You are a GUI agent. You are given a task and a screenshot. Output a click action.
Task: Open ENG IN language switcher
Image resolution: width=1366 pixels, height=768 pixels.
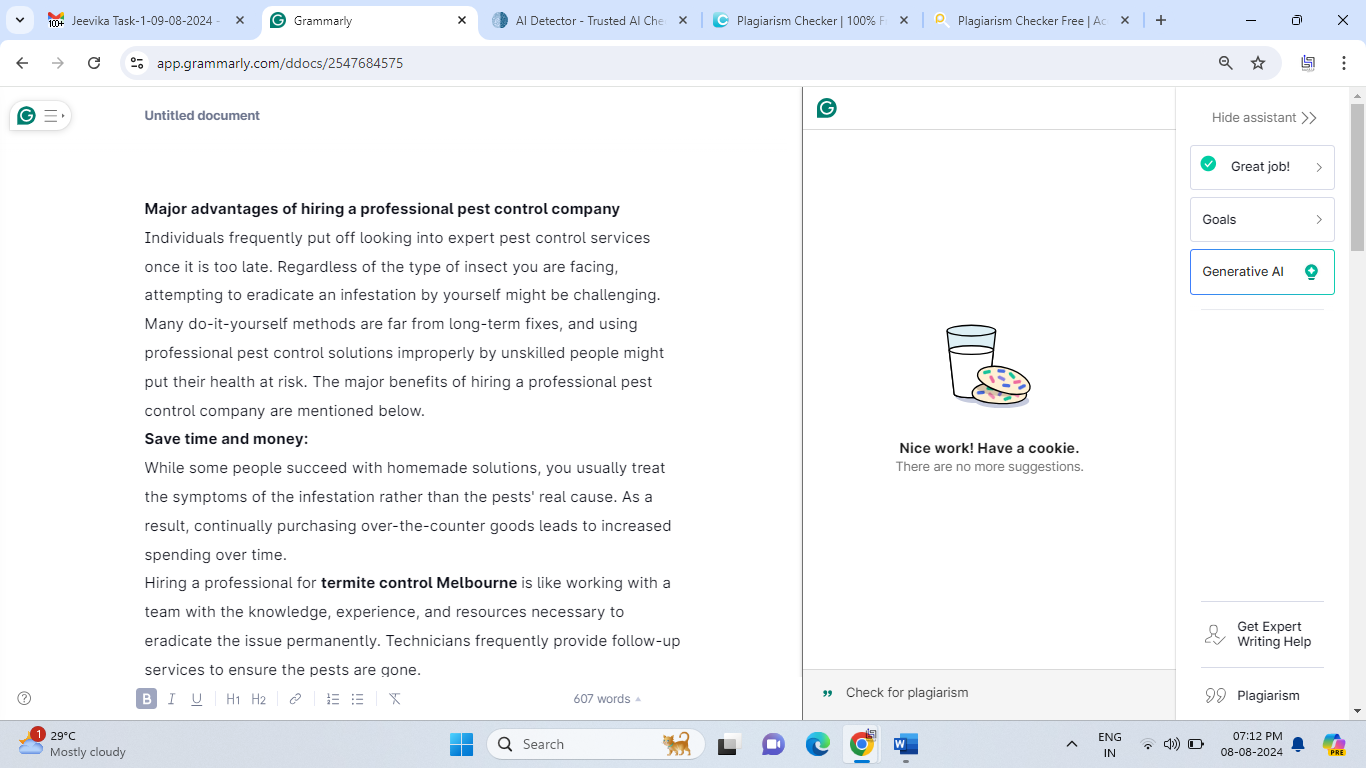[x=1110, y=744]
